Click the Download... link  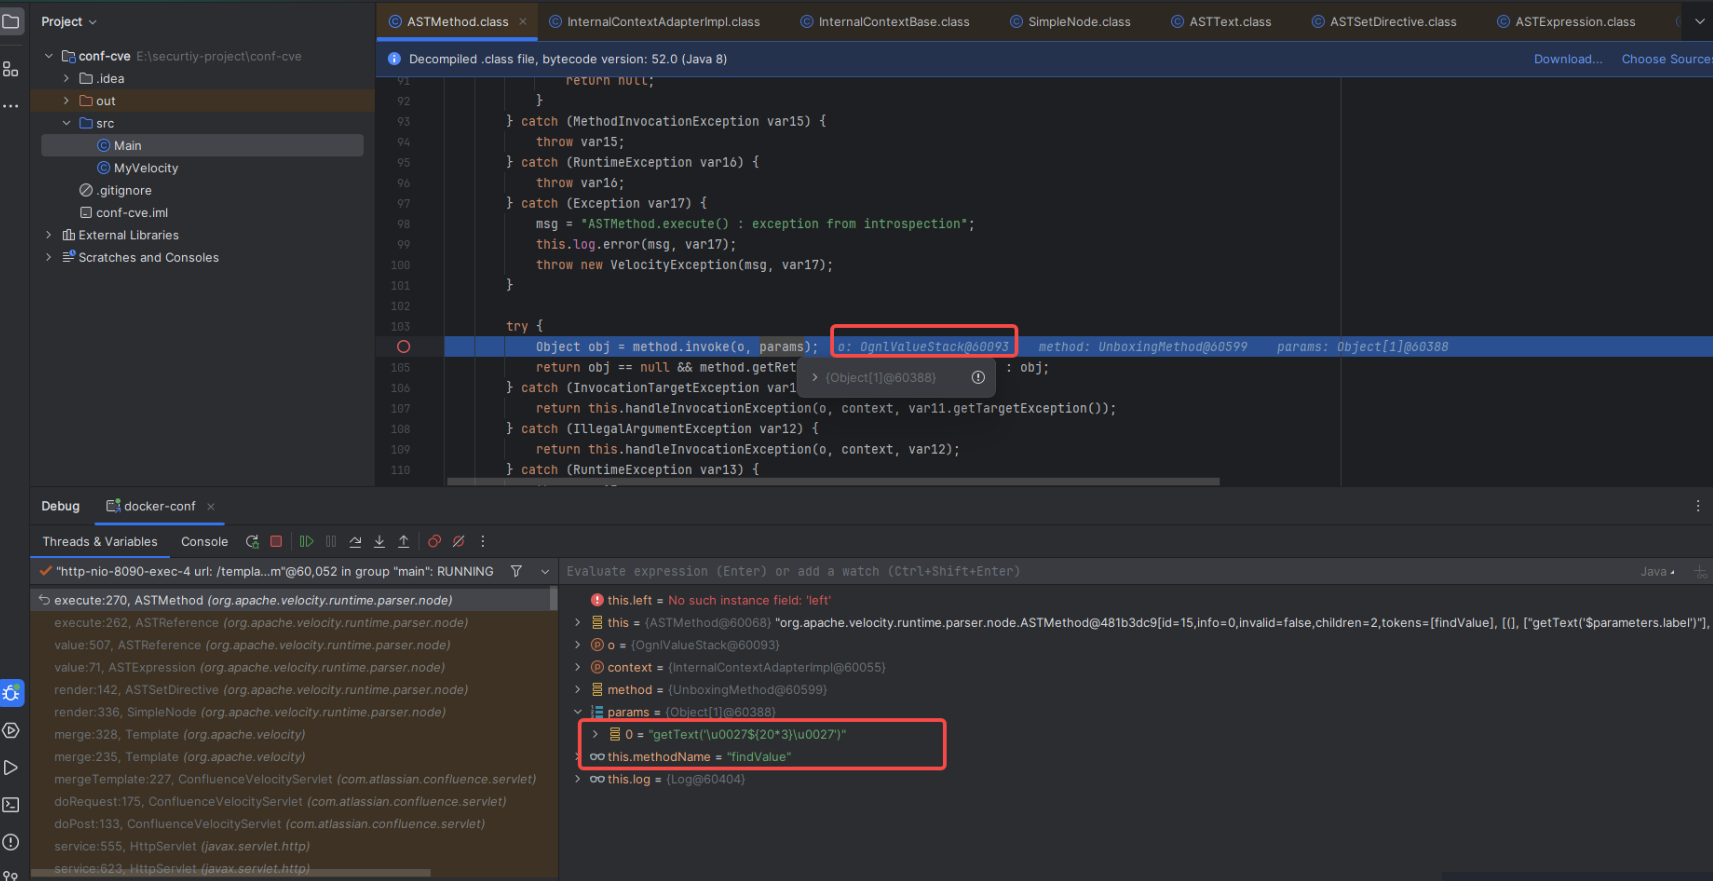1568,59
